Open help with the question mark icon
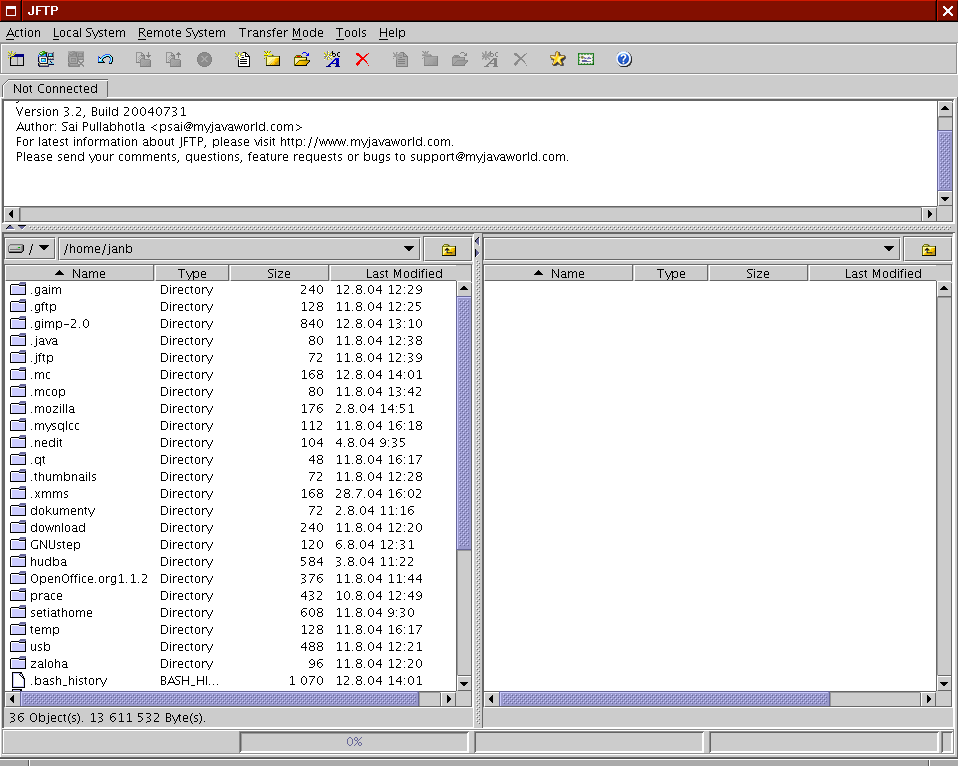Screen dimensions: 958x766 click(624, 59)
